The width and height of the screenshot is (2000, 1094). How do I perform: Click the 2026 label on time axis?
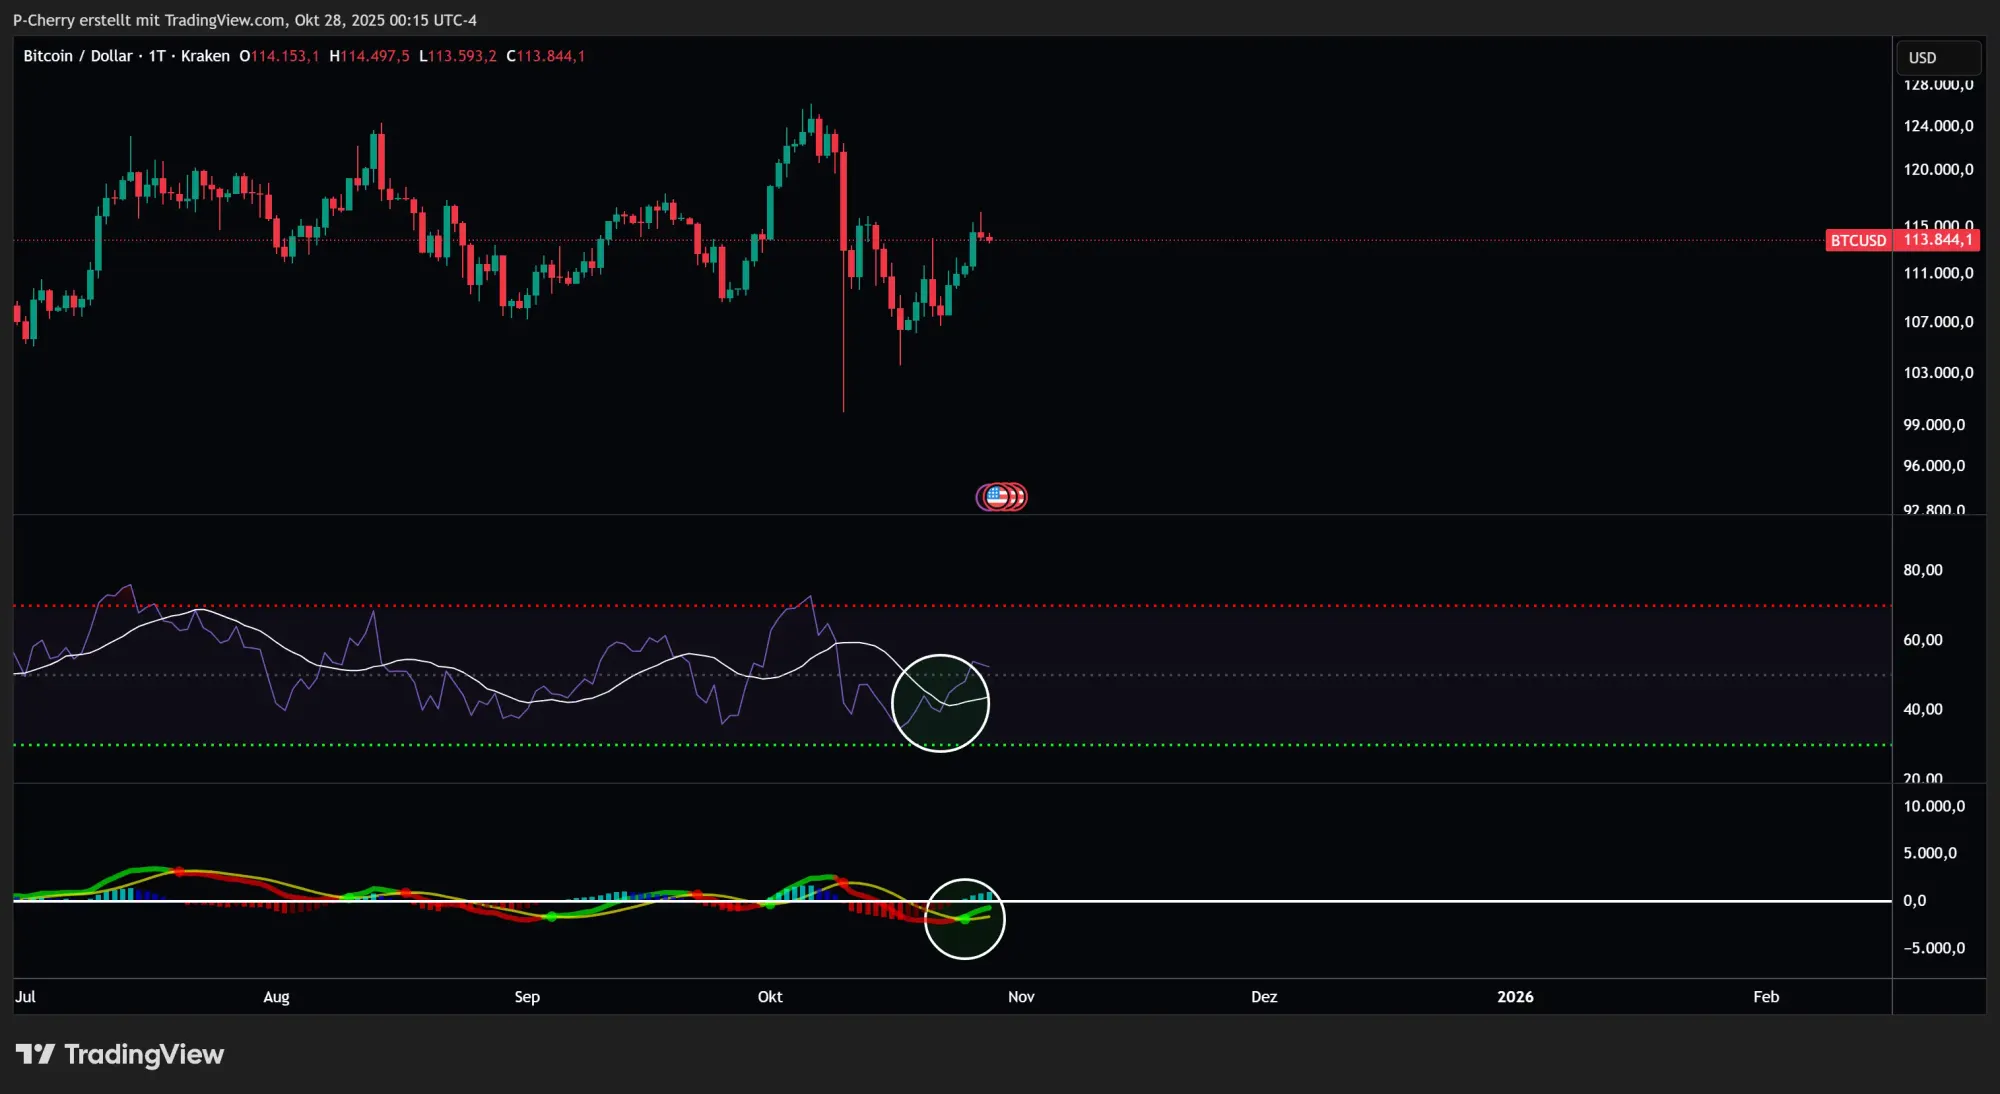pyautogui.click(x=1515, y=996)
